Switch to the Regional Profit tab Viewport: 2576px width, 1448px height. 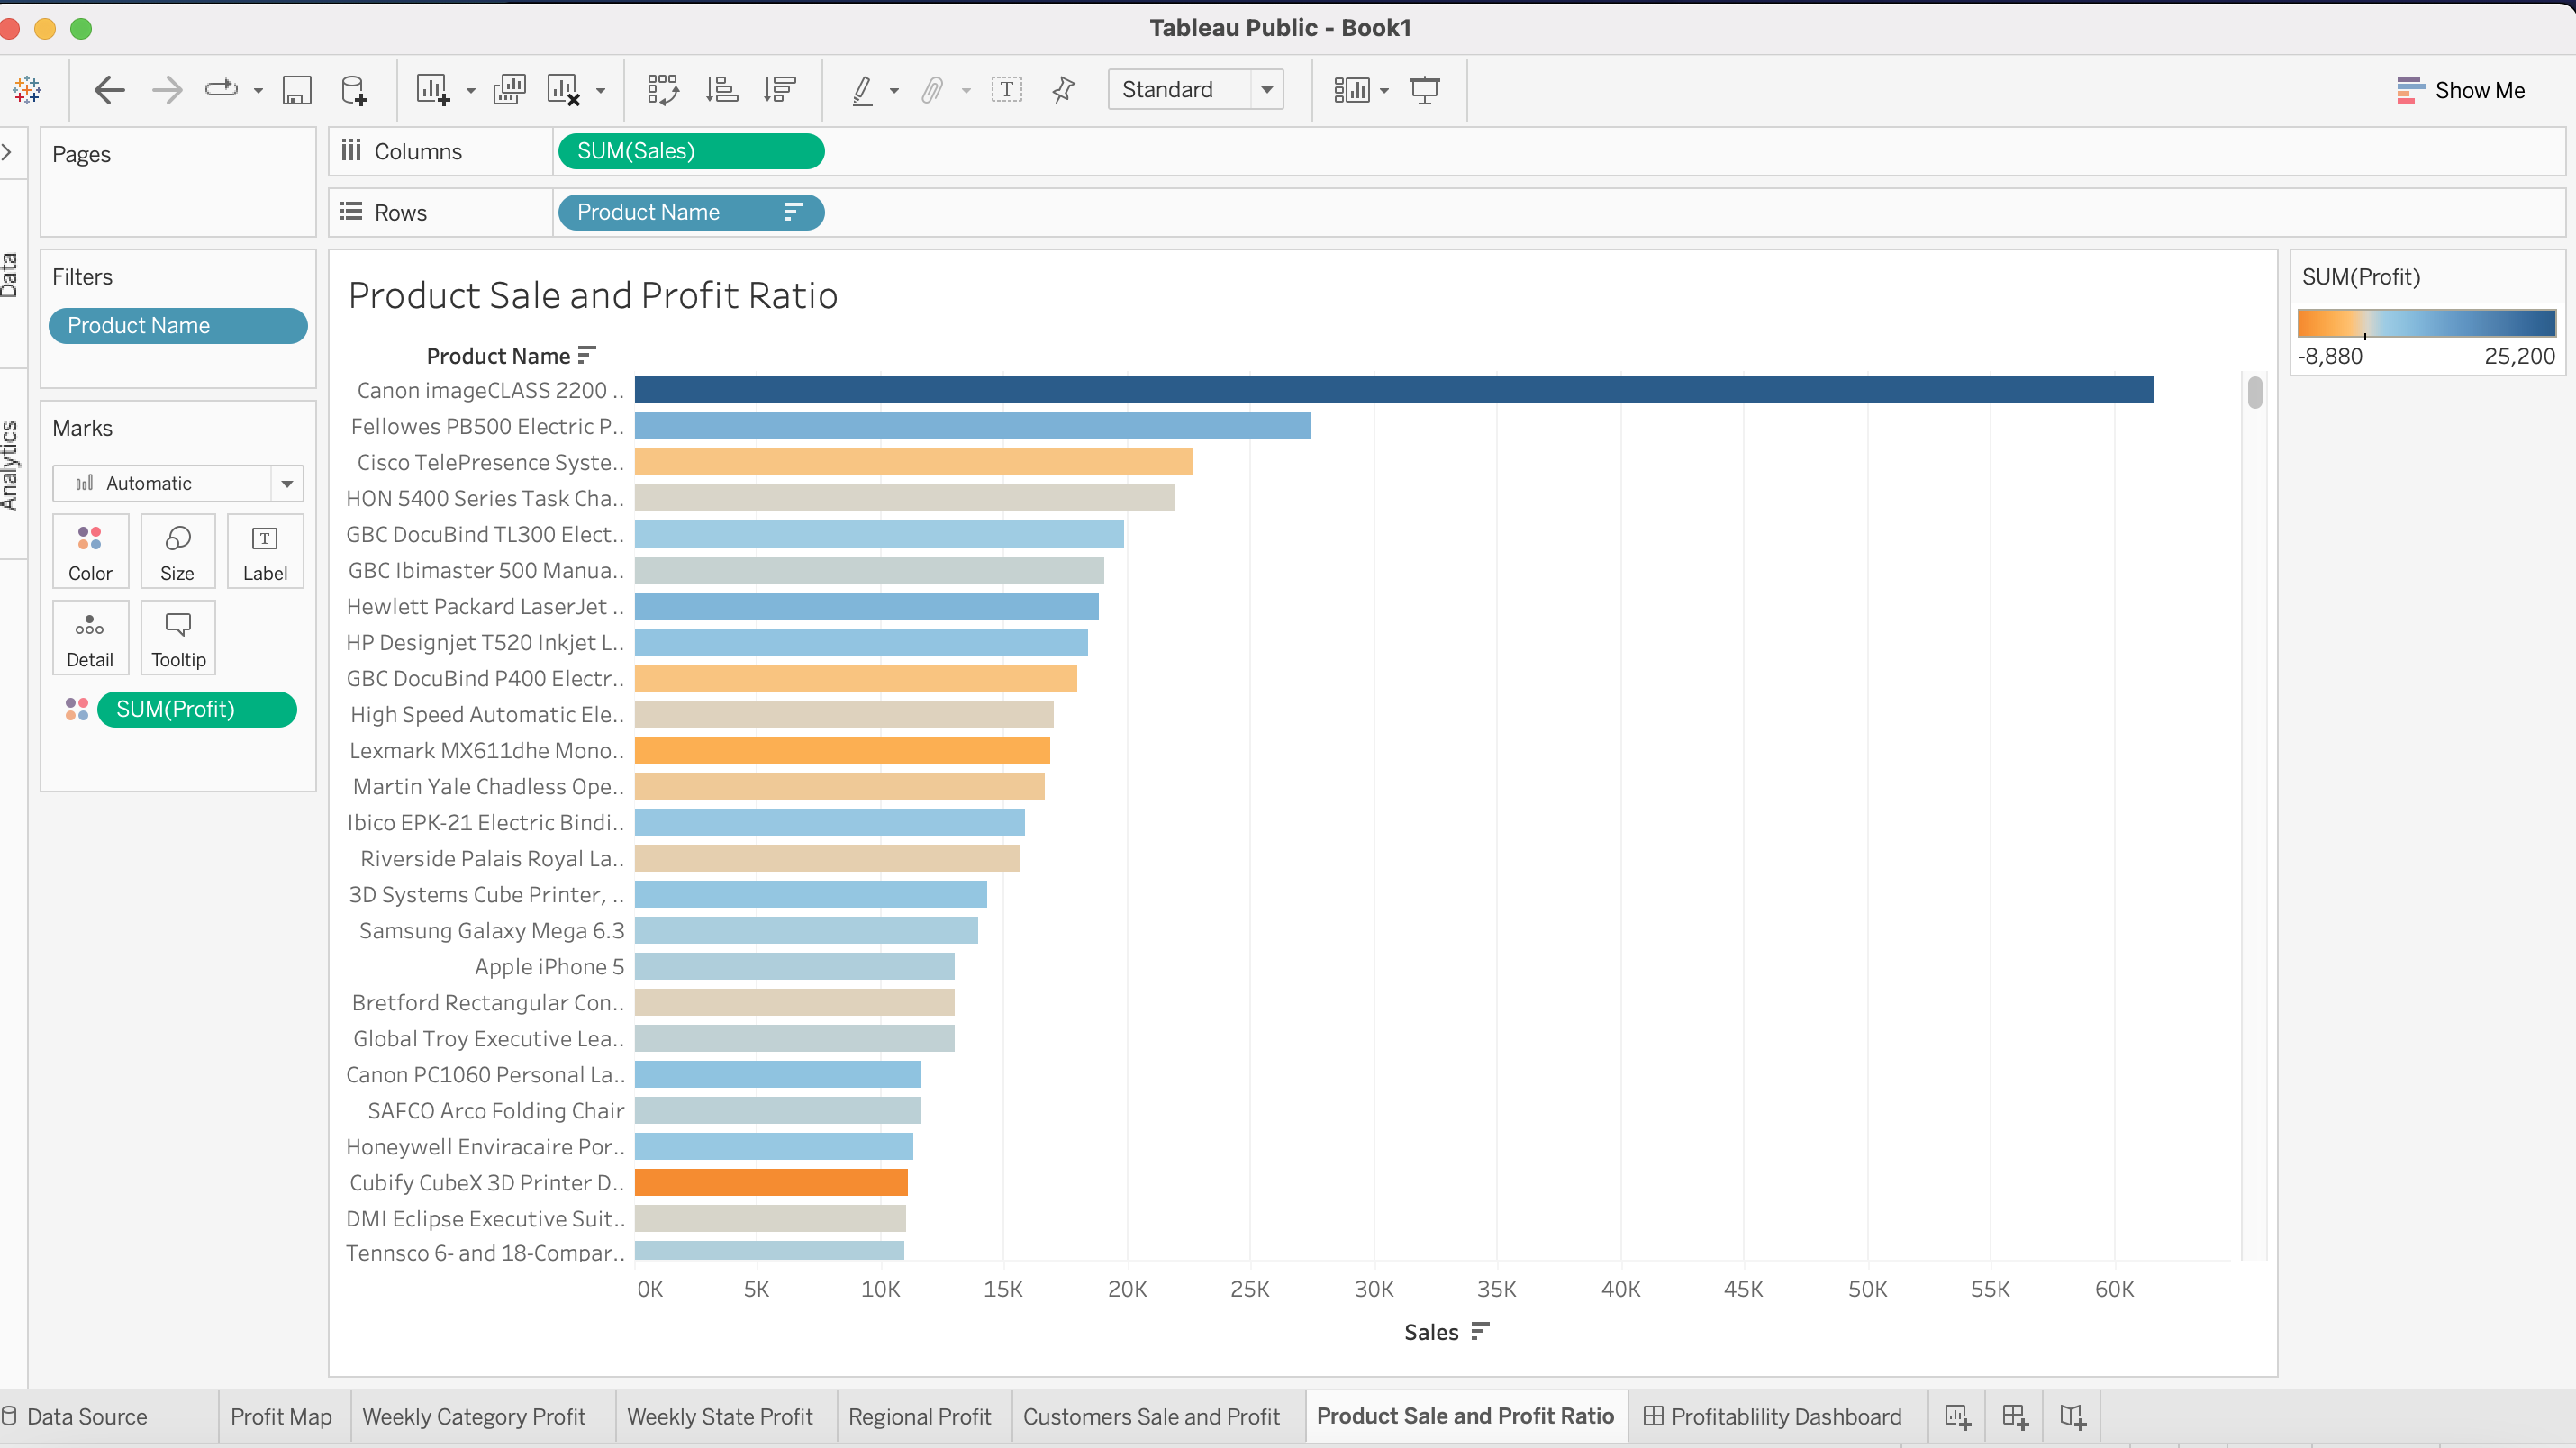tap(920, 1416)
